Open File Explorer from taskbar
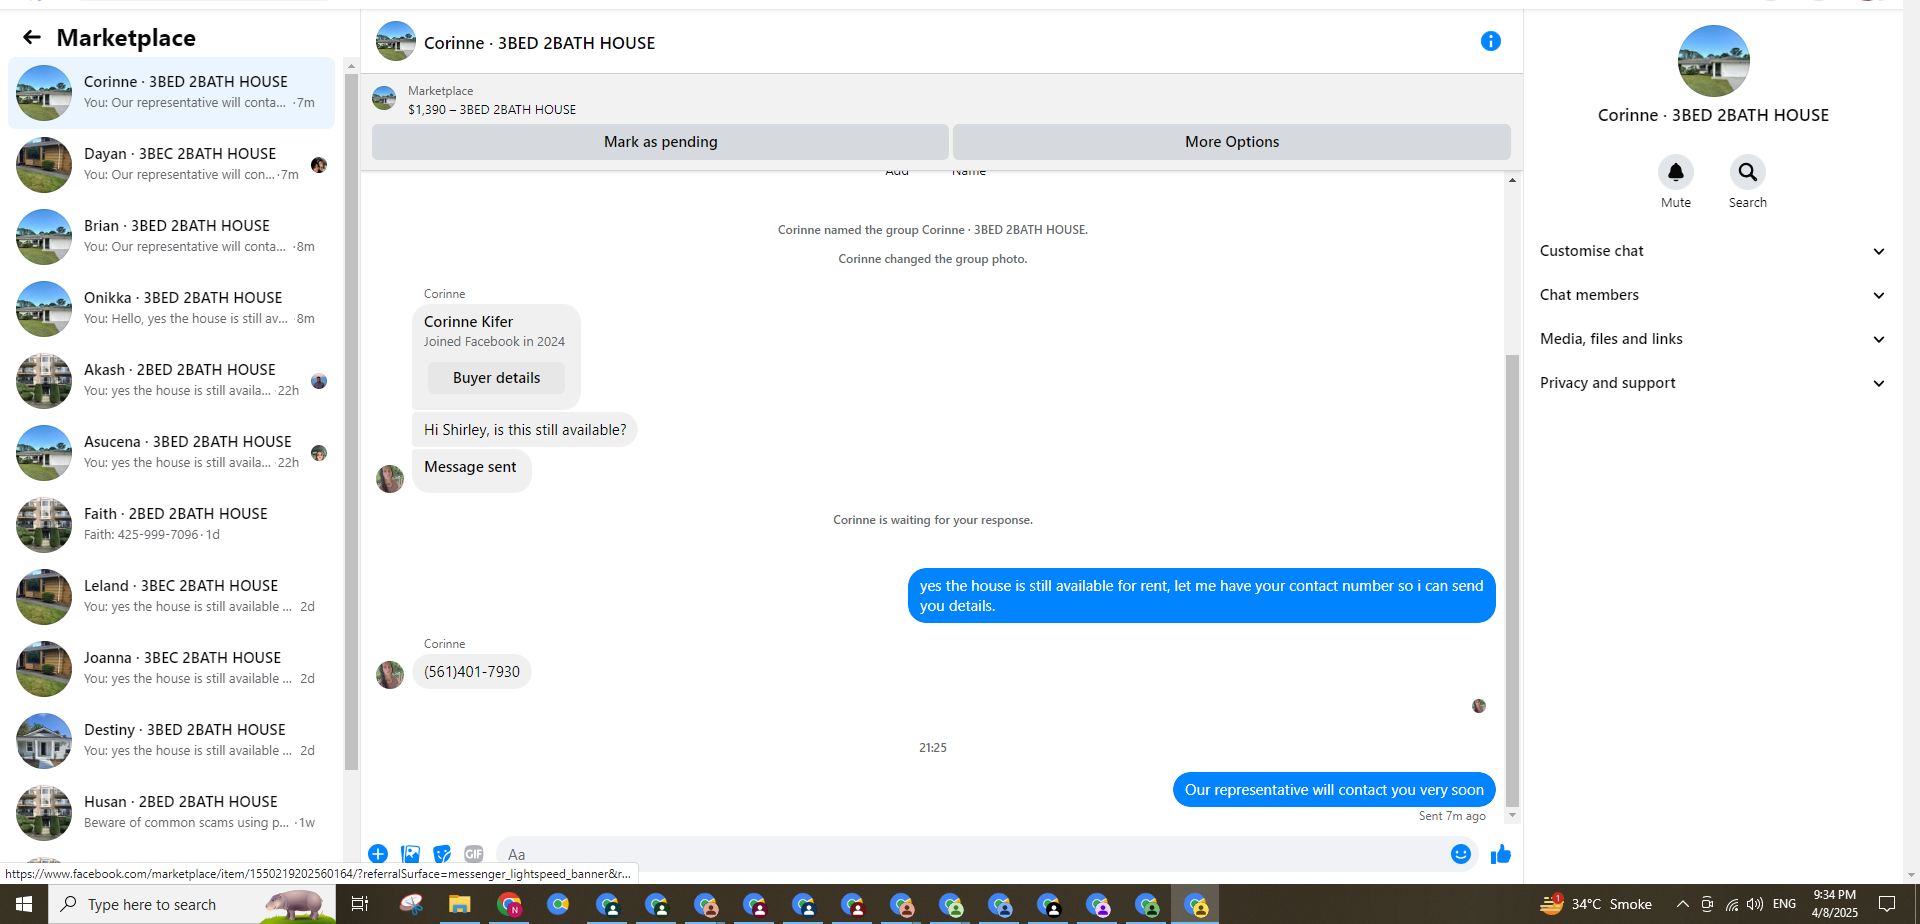 pos(459,904)
